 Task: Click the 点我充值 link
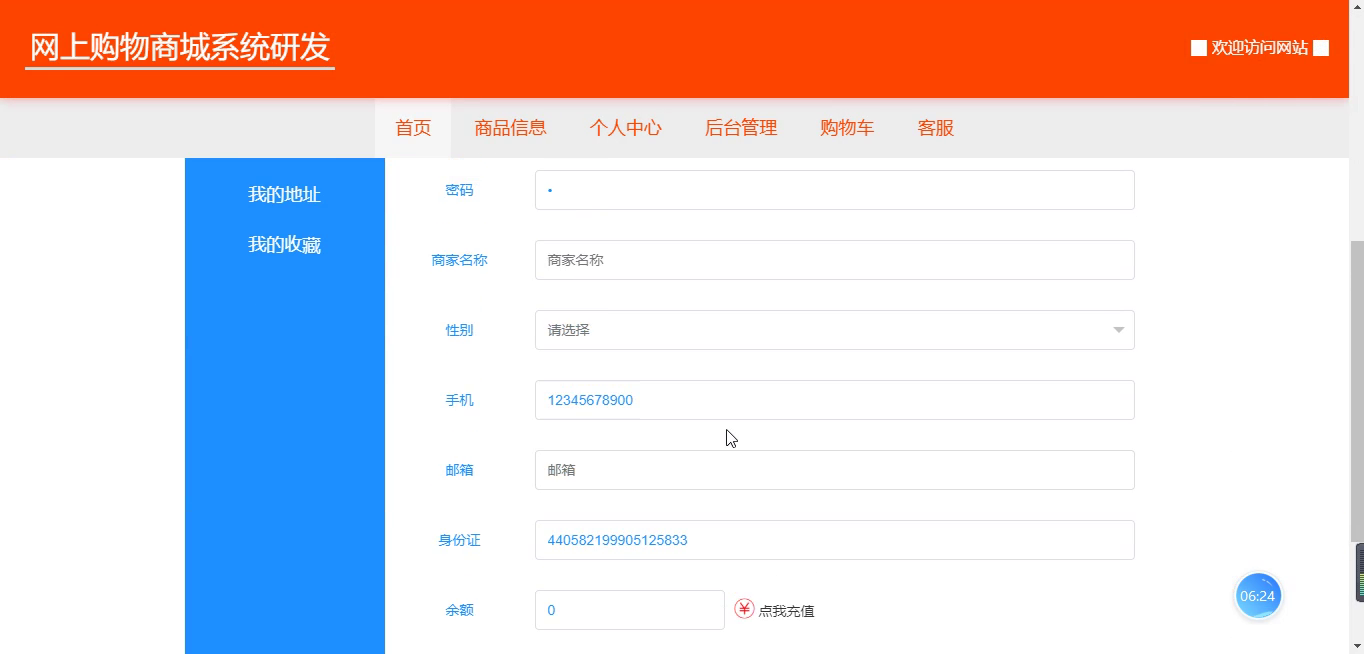[786, 611]
